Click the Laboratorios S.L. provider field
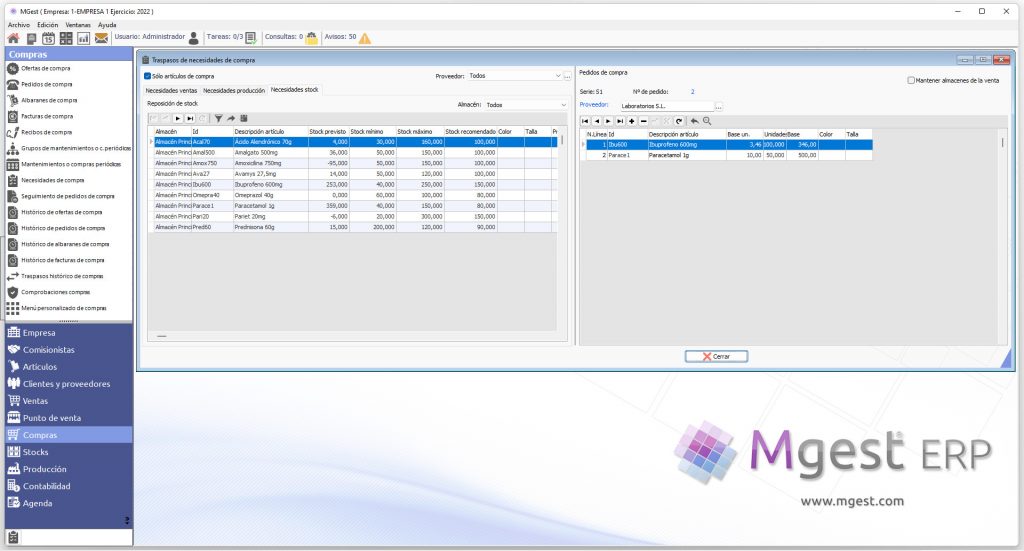This screenshot has width=1024, height=551. point(666,106)
